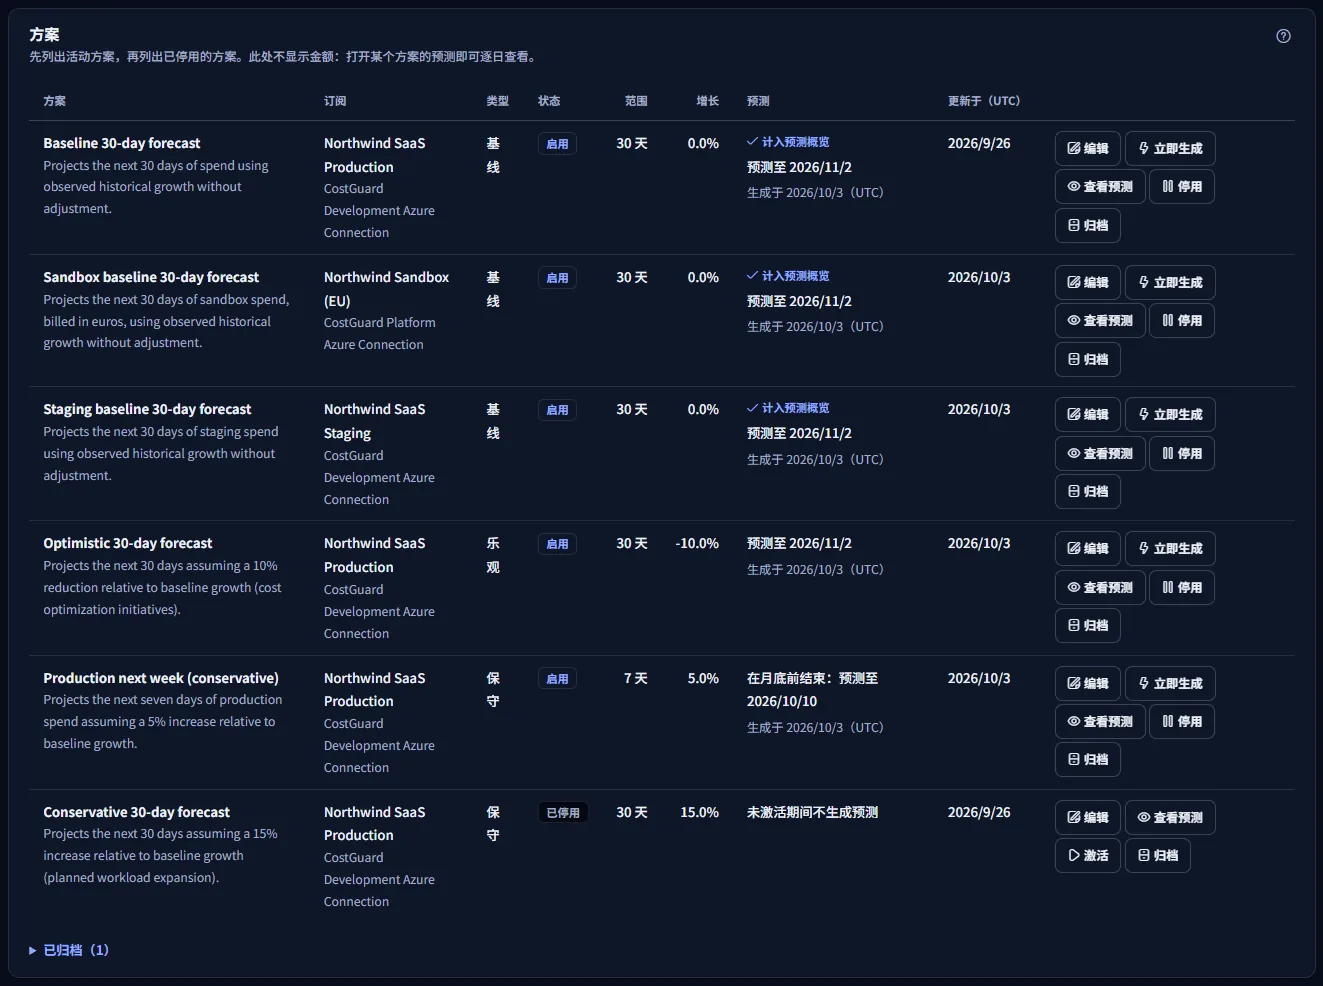Viewport: 1323px width, 986px height.
Task: Click the 更新于 (UTC) column header
Action: point(984,101)
